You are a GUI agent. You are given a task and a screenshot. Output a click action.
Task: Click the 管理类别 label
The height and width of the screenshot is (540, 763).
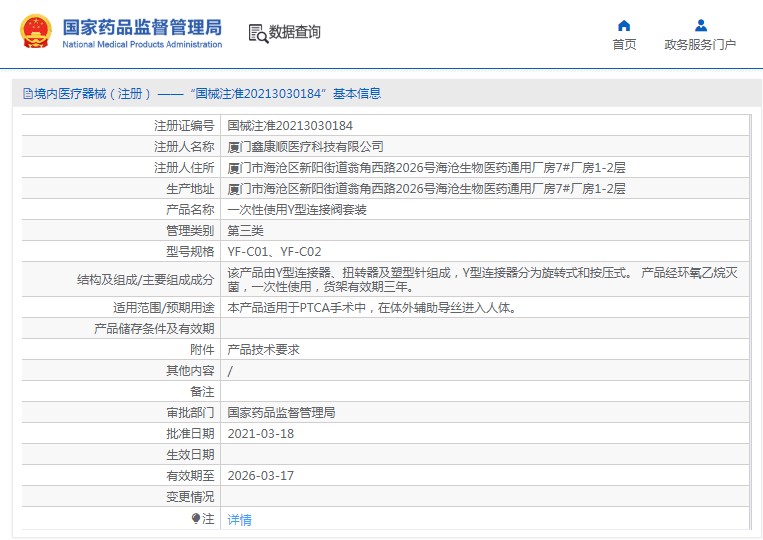click(190, 231)
